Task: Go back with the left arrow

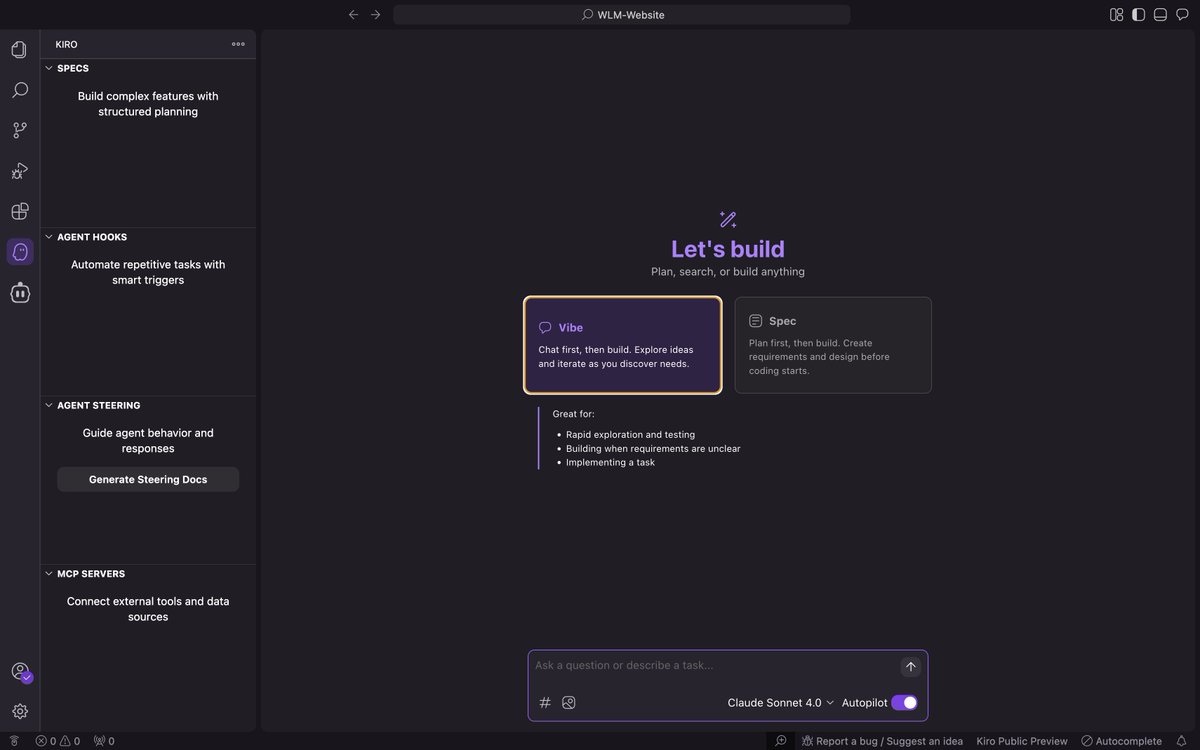Action: point(353,14)
